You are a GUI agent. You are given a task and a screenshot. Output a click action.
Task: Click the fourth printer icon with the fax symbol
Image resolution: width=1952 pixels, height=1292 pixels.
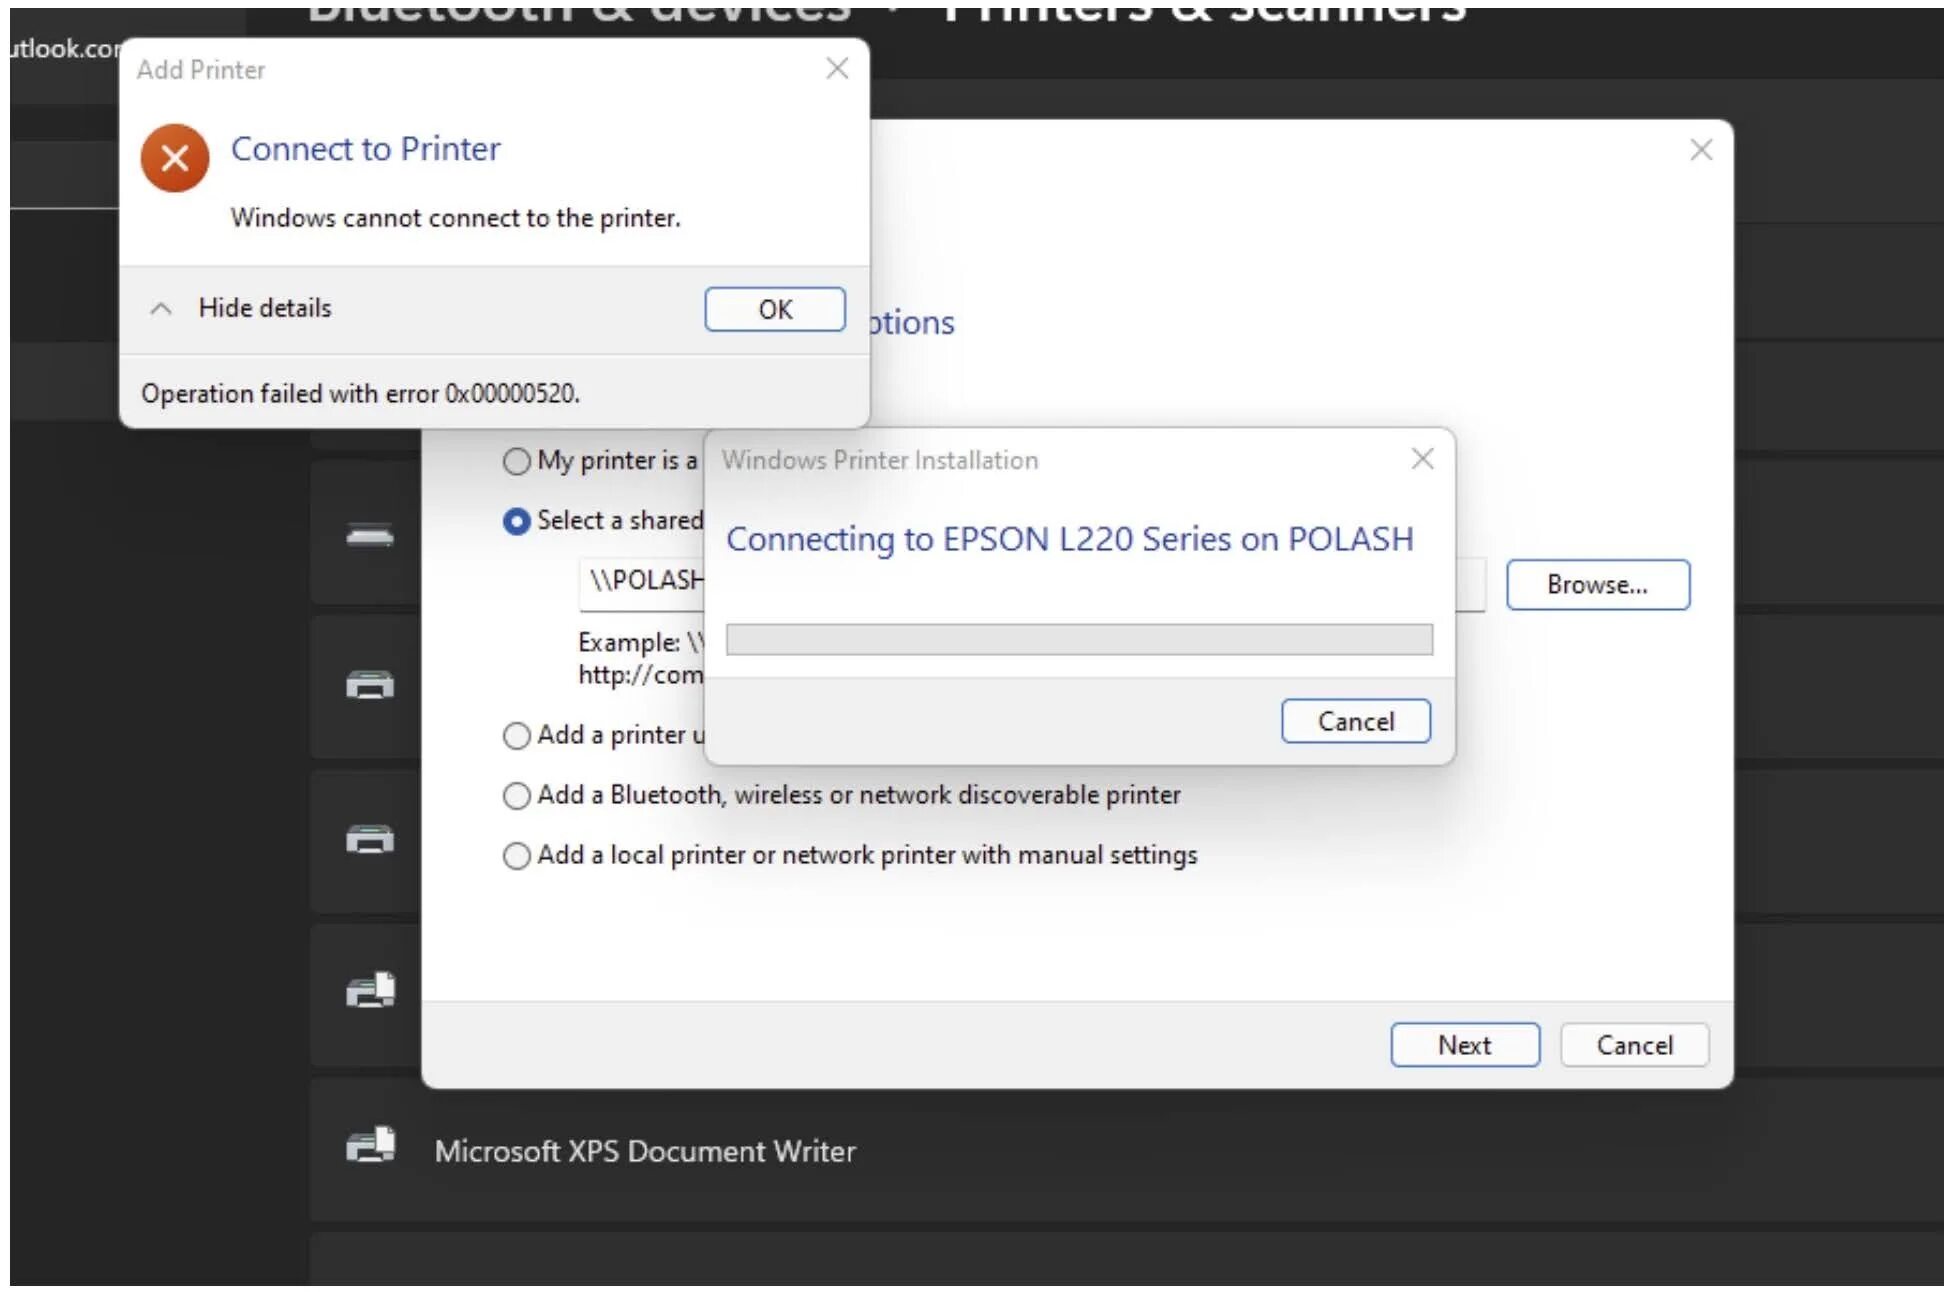(x=370, y=990)
